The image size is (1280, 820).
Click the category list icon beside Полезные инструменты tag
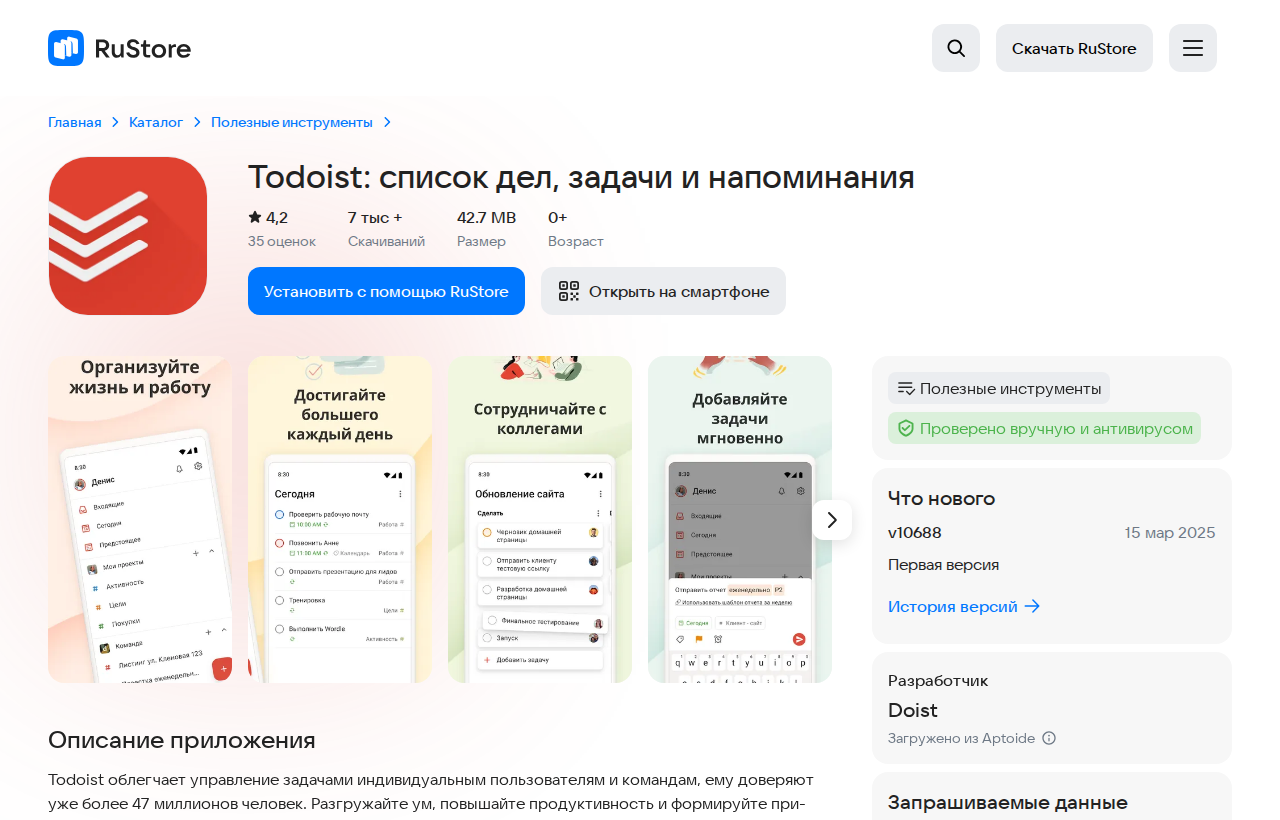906,388
